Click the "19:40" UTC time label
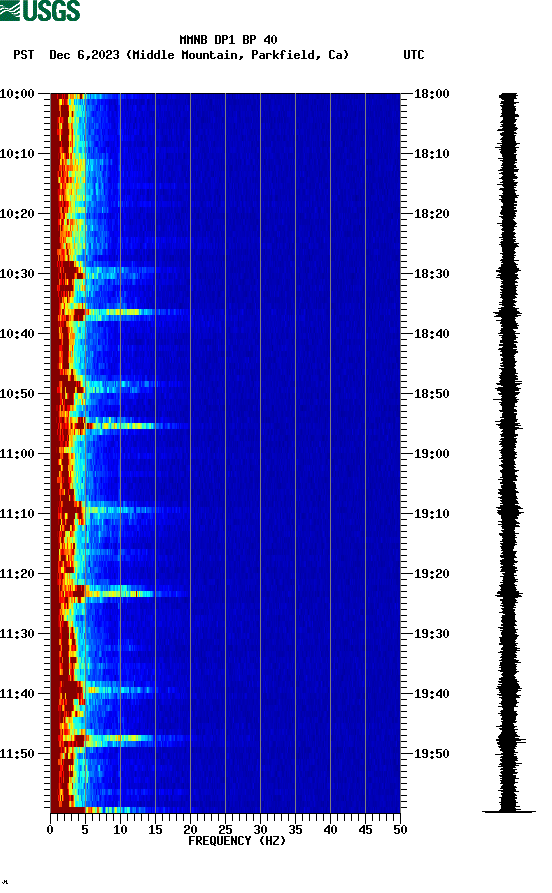 pos(432,694)
